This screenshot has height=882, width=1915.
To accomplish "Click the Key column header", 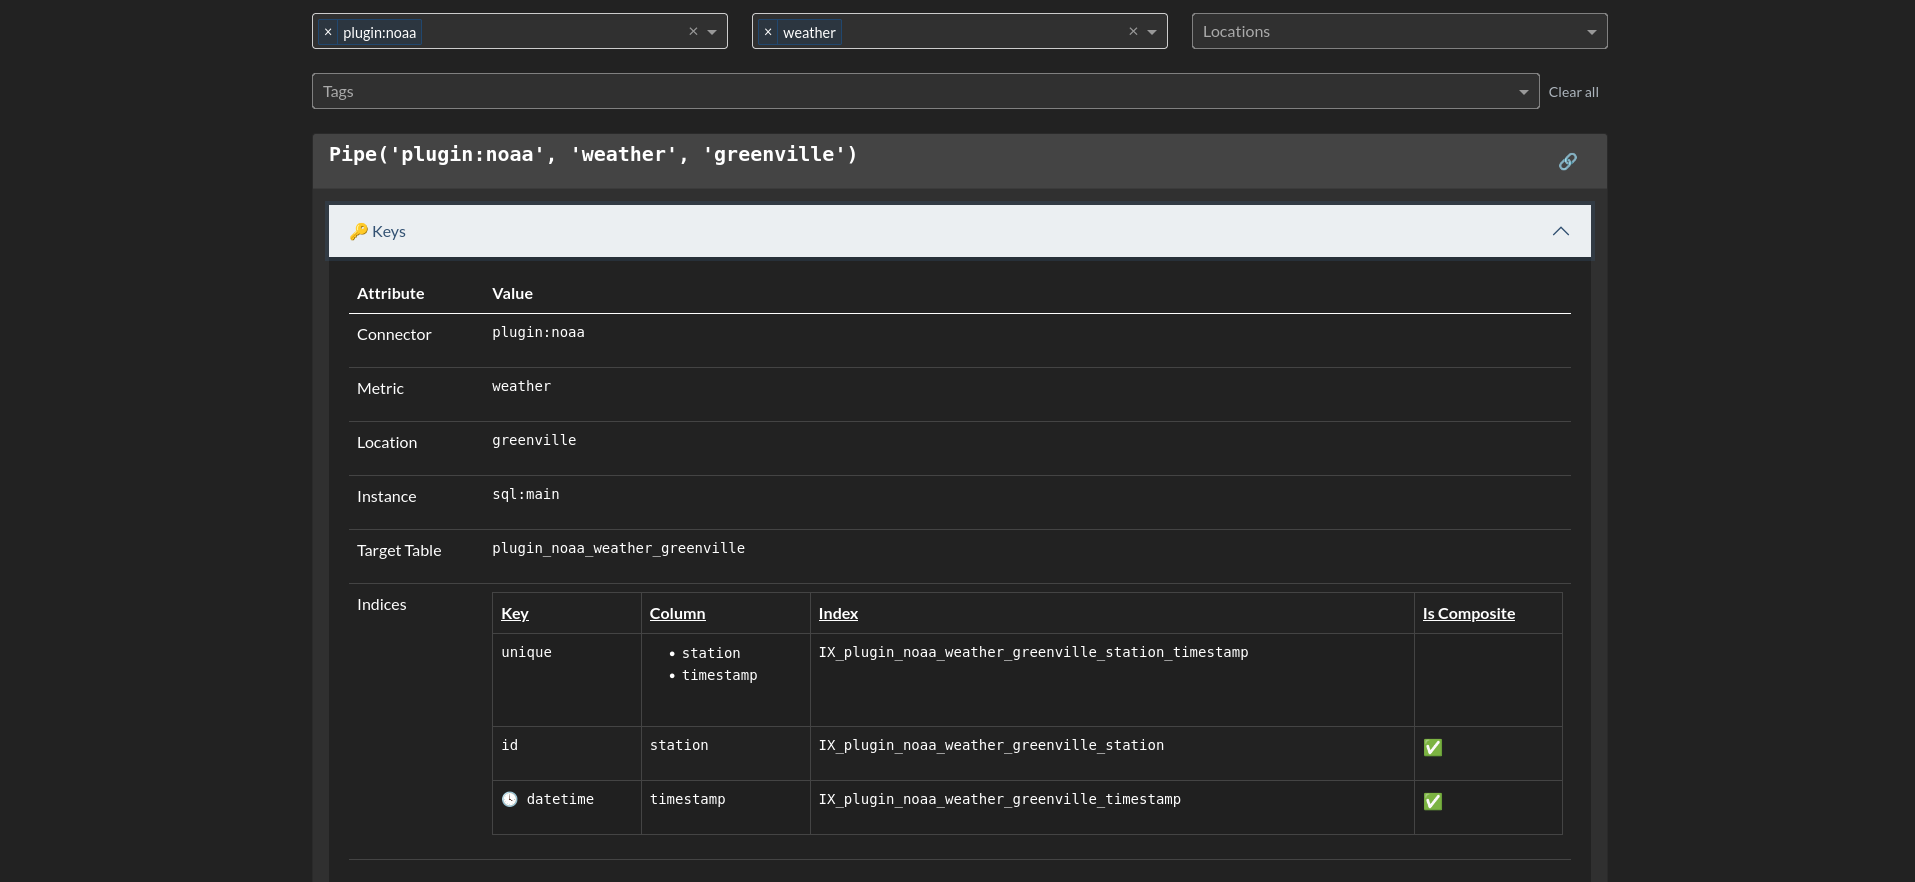I will pos(515,613).
